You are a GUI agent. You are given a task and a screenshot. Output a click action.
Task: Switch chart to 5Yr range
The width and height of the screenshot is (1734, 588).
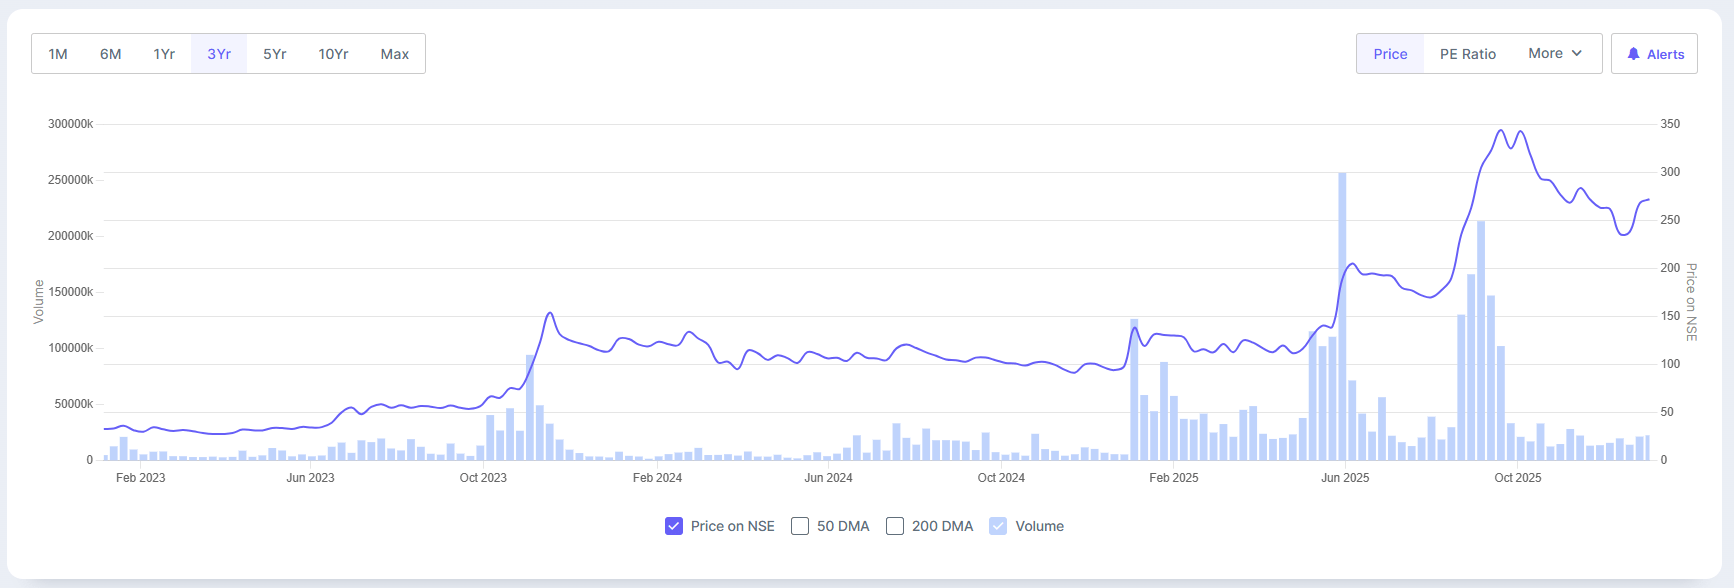coord(274,54)
